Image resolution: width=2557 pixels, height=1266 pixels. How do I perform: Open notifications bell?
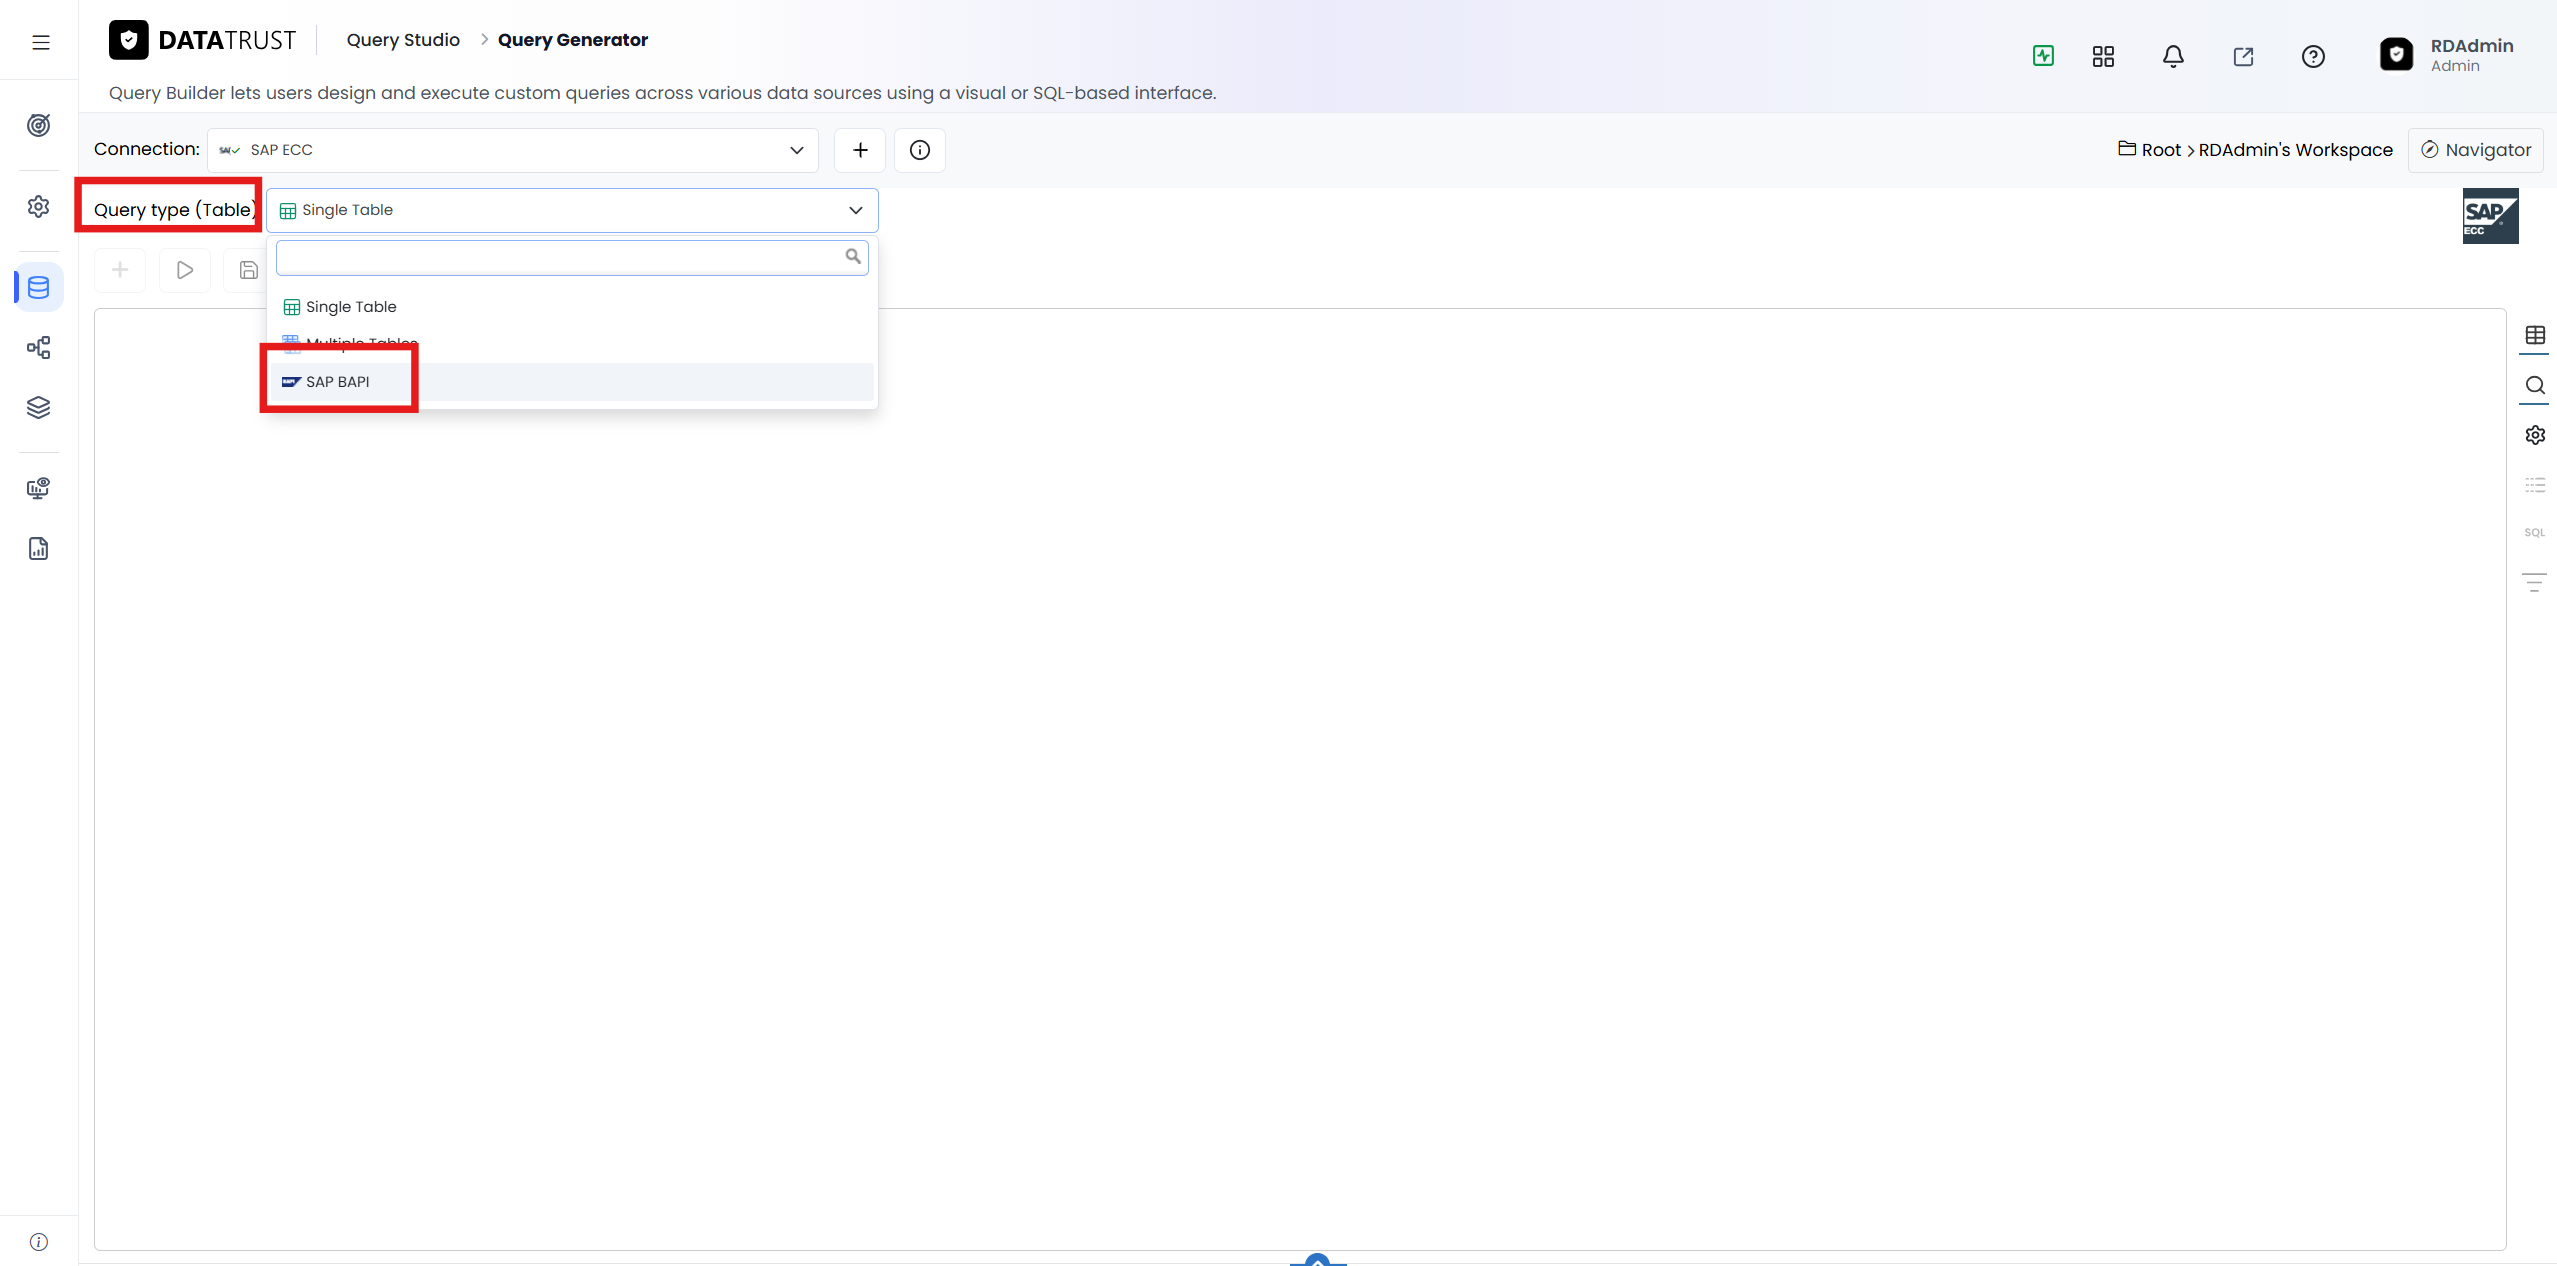[2173, 56]
